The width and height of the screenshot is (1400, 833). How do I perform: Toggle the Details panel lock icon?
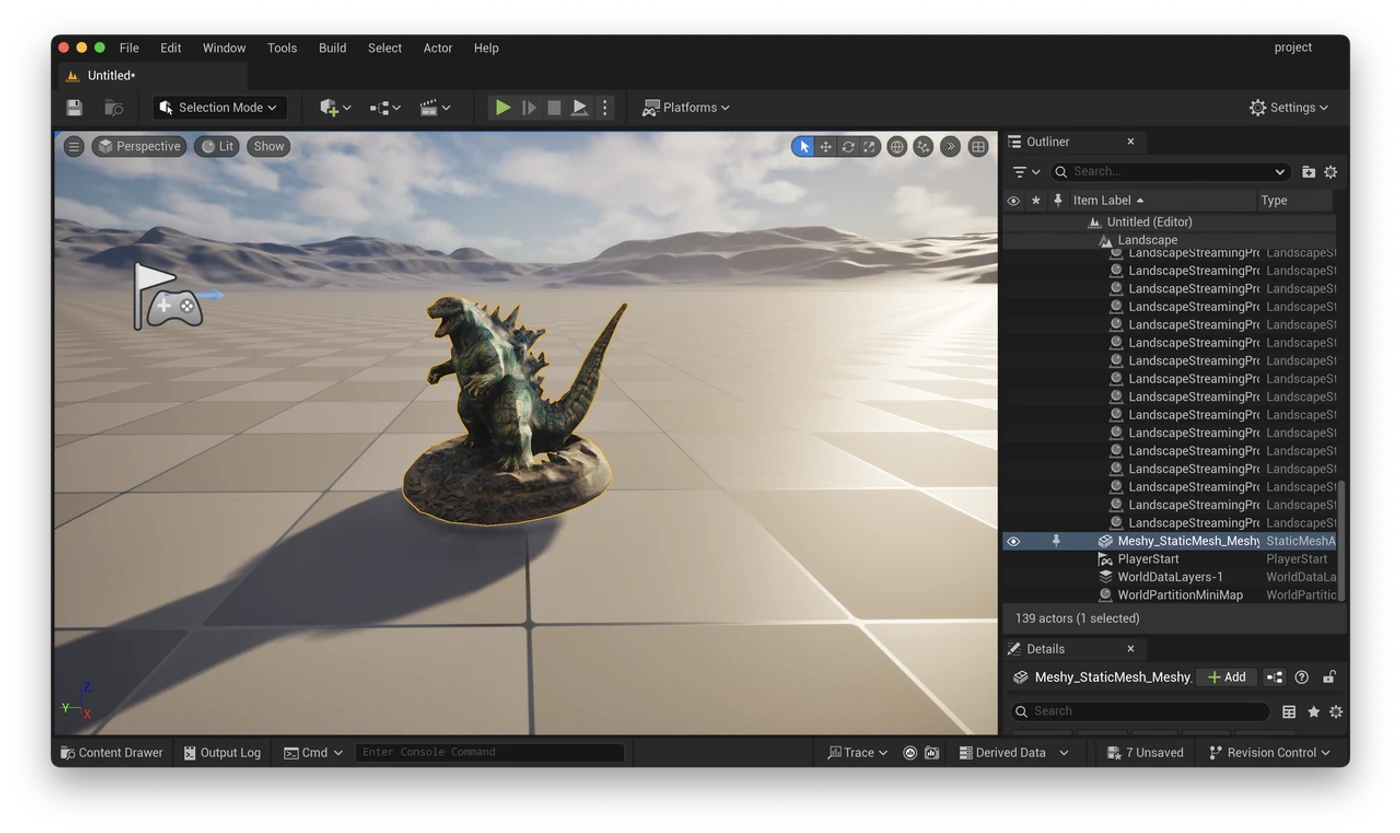tap(1329, 677)
